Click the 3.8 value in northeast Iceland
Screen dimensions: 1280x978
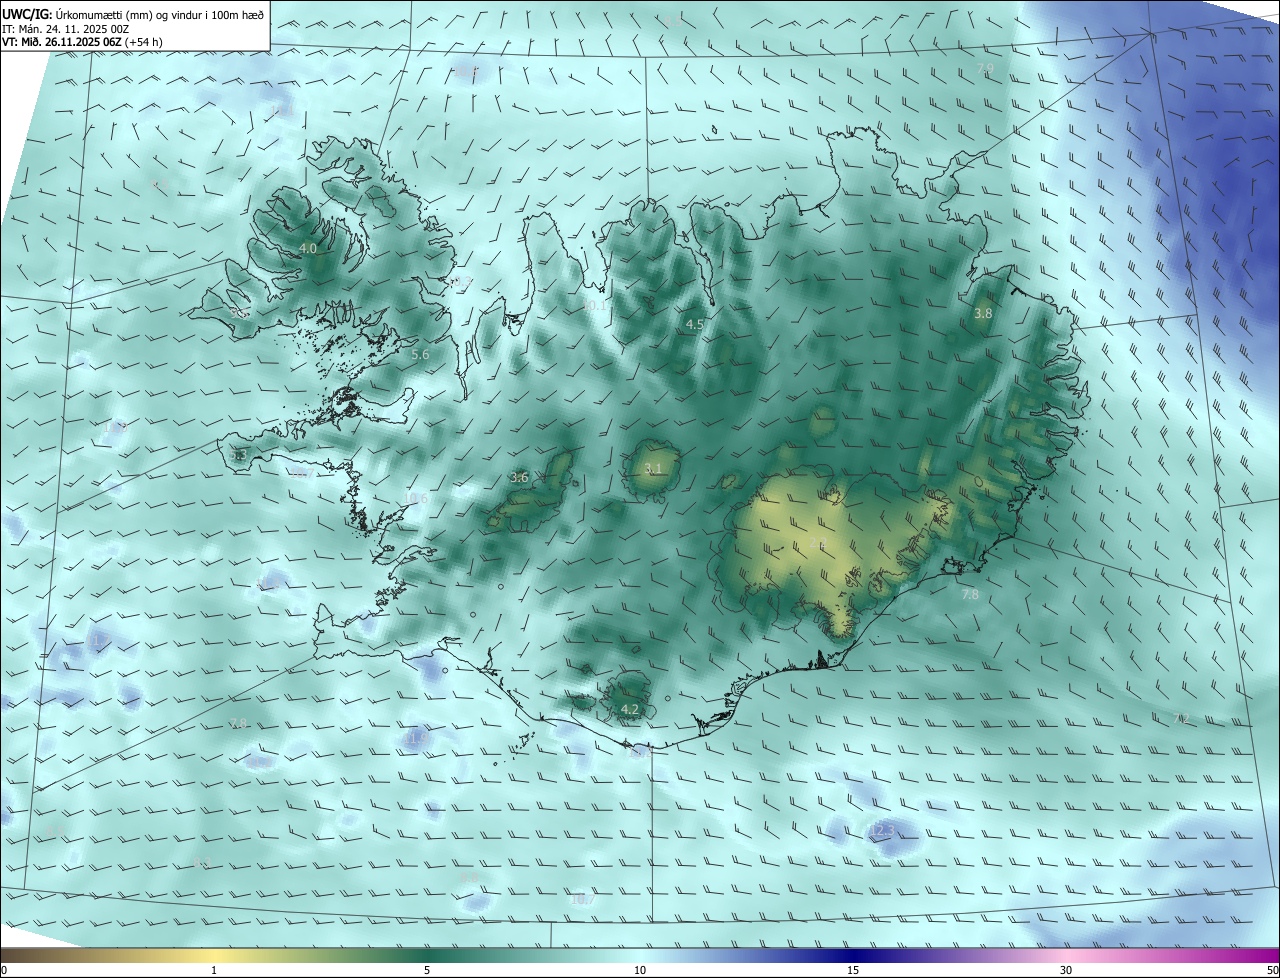click(x=983, y=313)
